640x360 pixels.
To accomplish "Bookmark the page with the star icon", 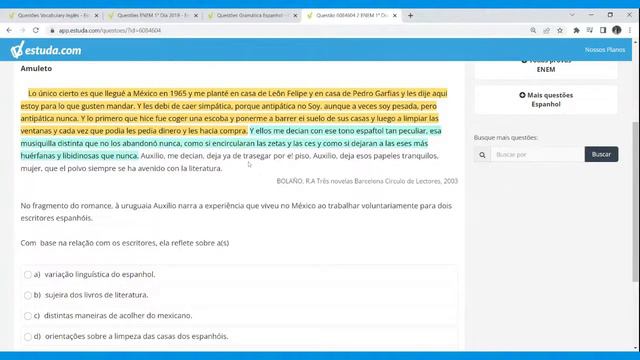I will point(560,30).
